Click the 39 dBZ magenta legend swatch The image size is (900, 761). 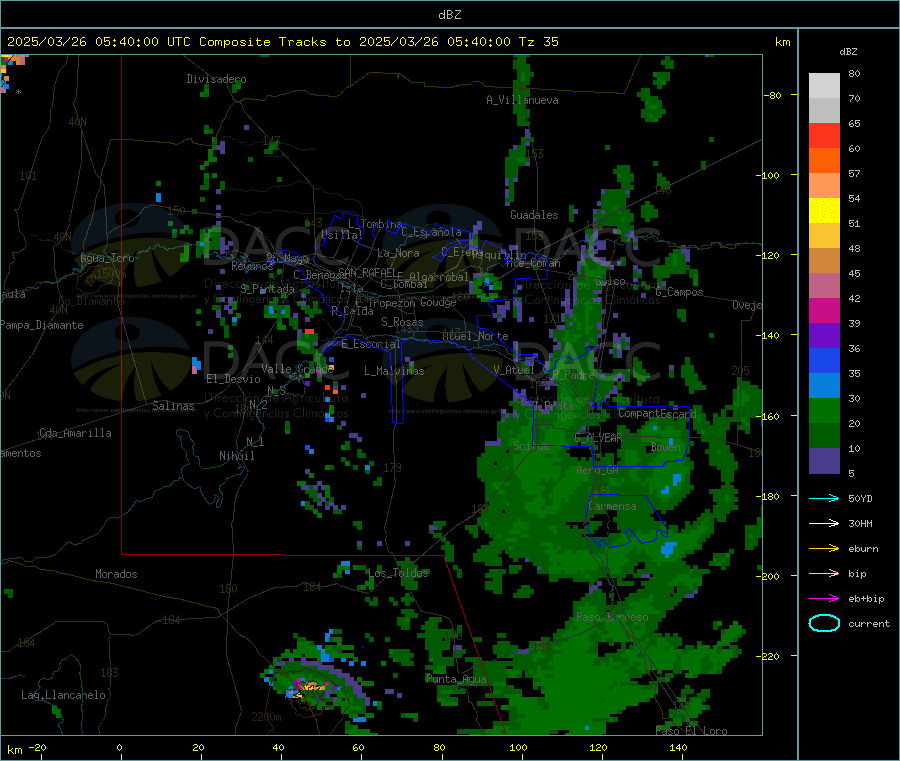point(824,310)
